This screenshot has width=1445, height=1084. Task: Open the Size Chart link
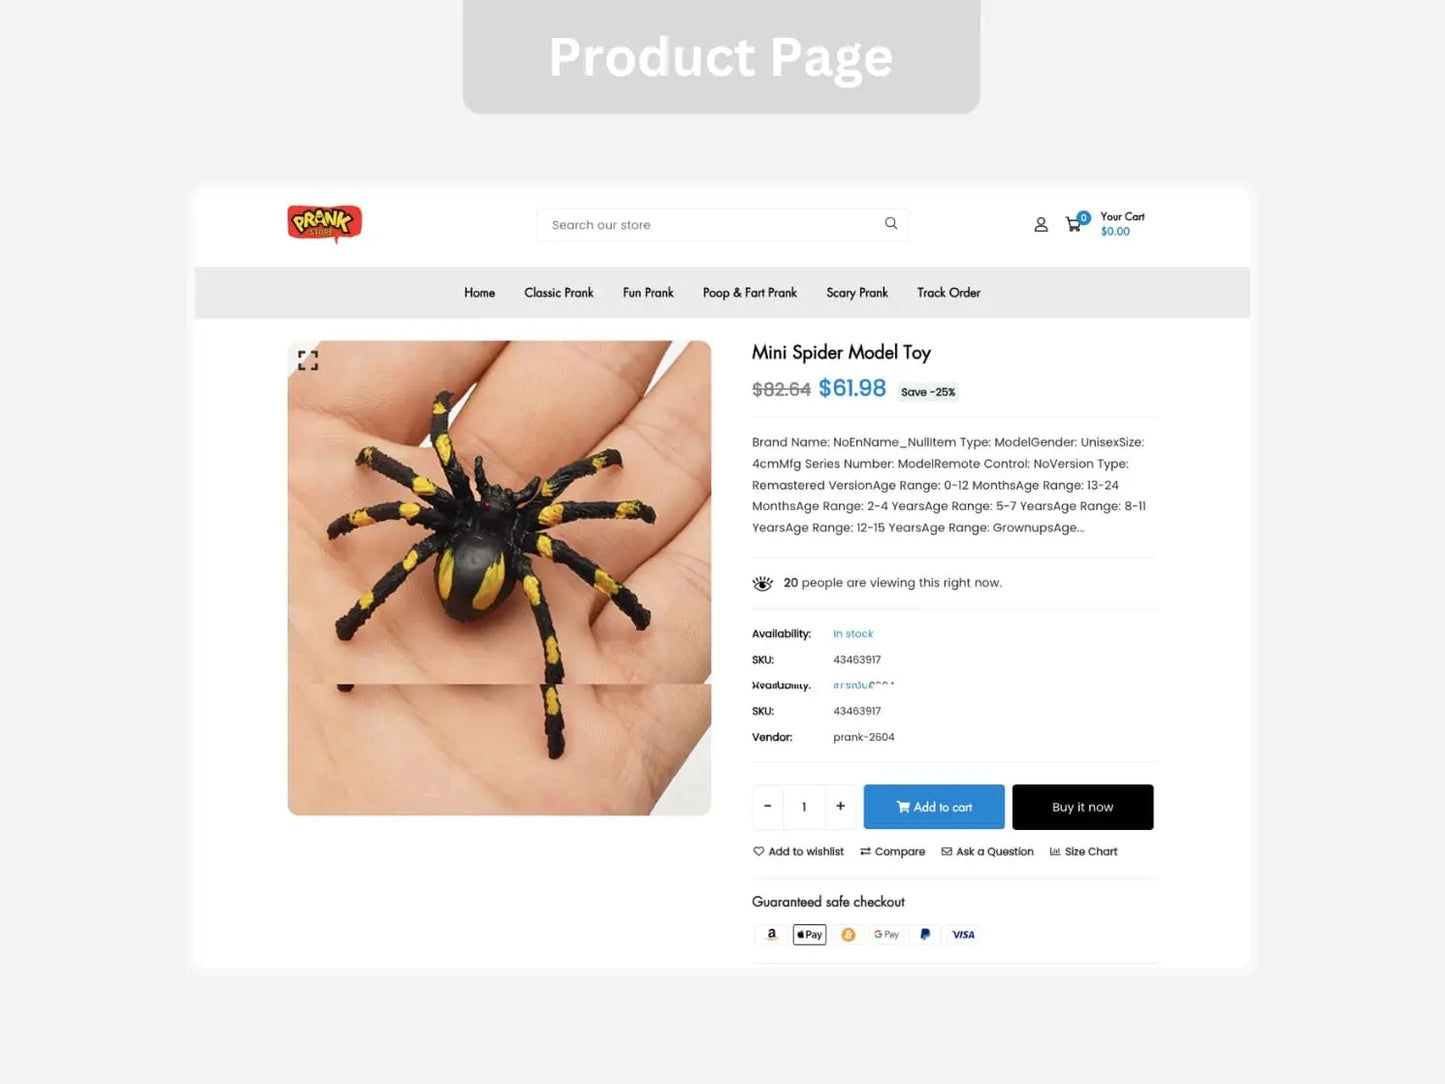pos(1083,852)
